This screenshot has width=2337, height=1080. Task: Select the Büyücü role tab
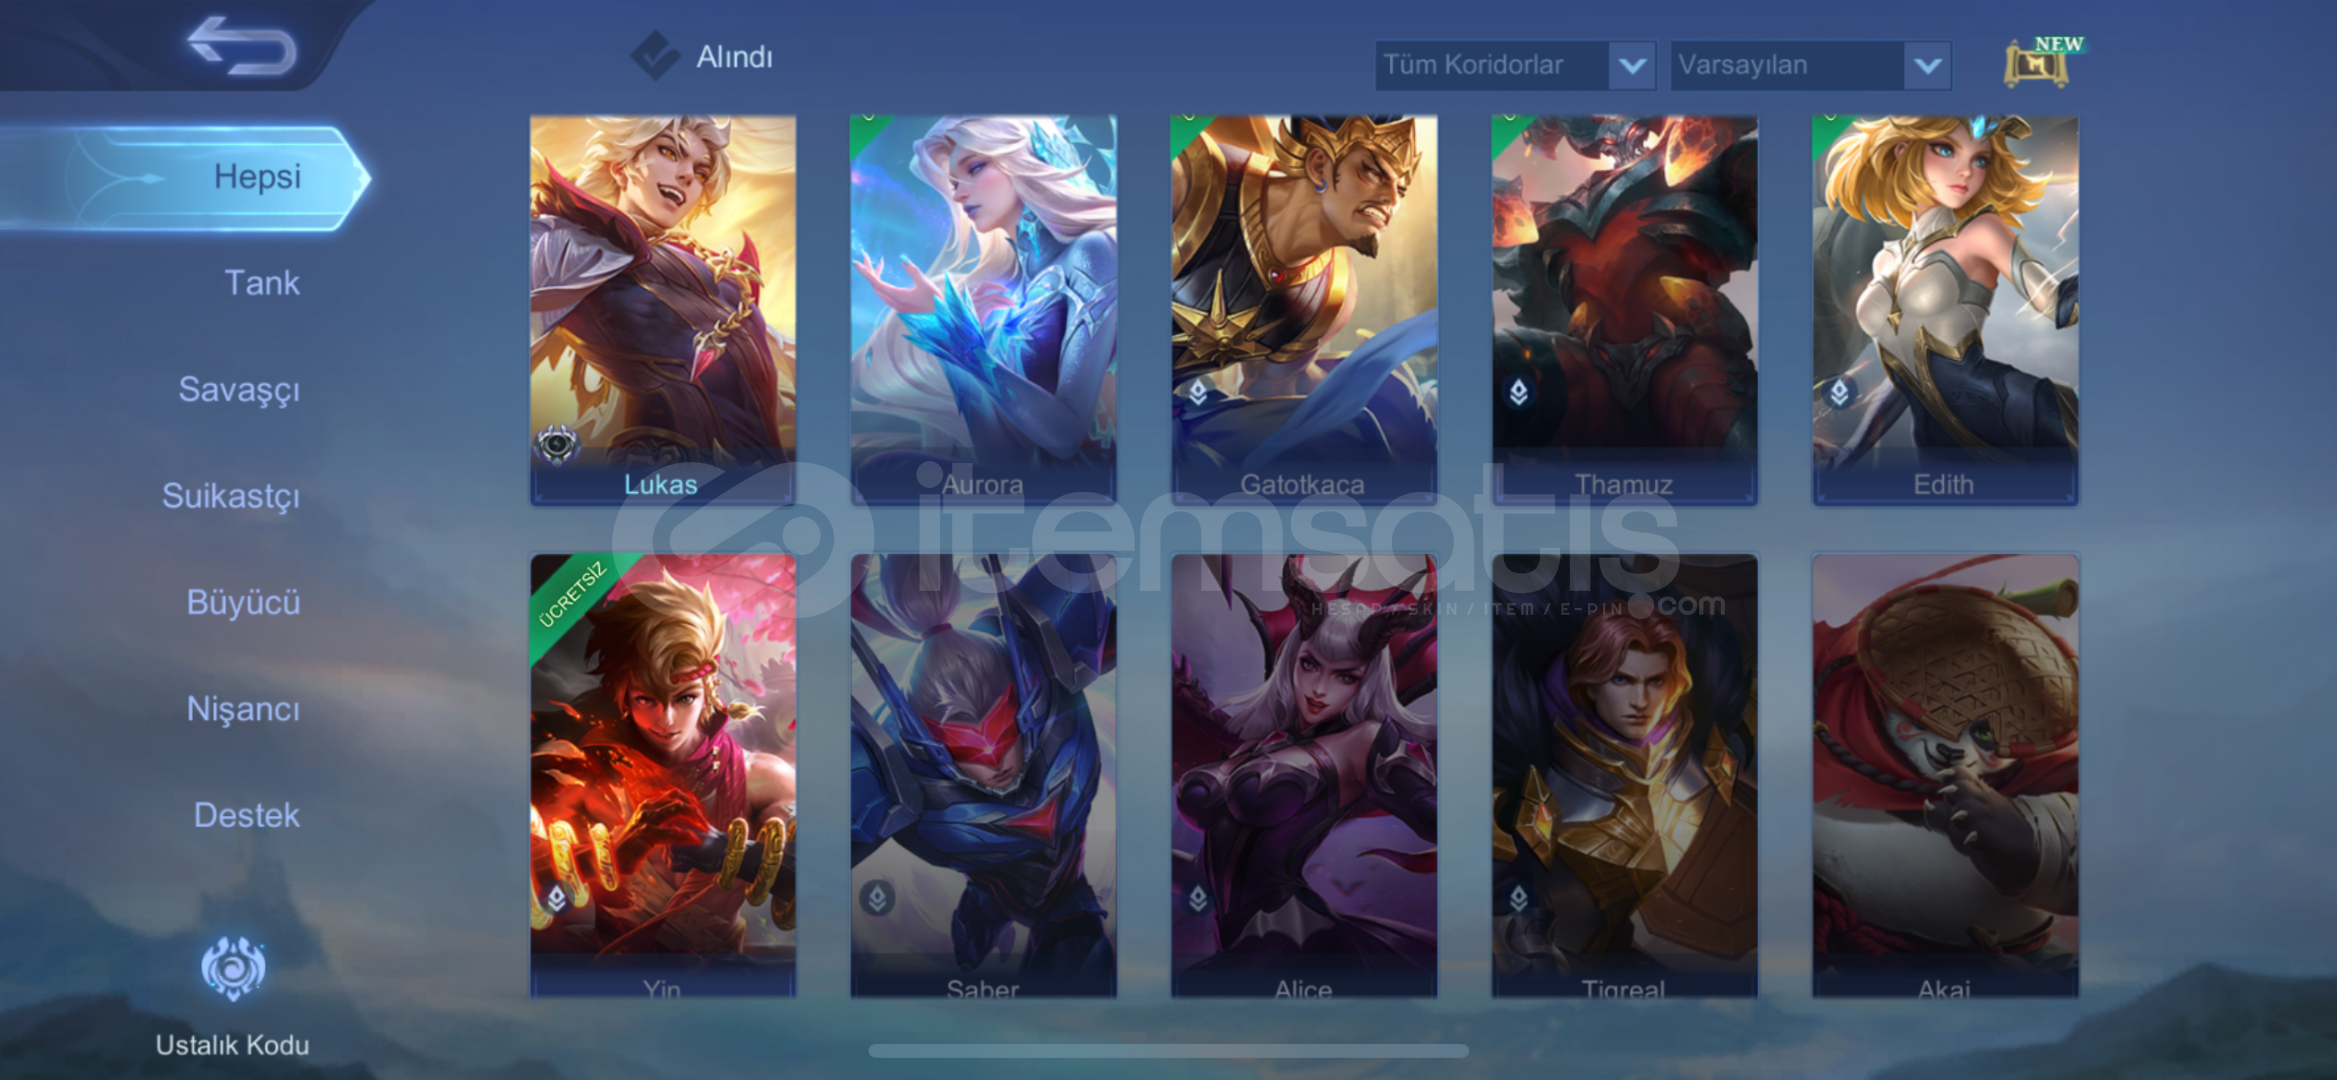click(x=243, y=602)
